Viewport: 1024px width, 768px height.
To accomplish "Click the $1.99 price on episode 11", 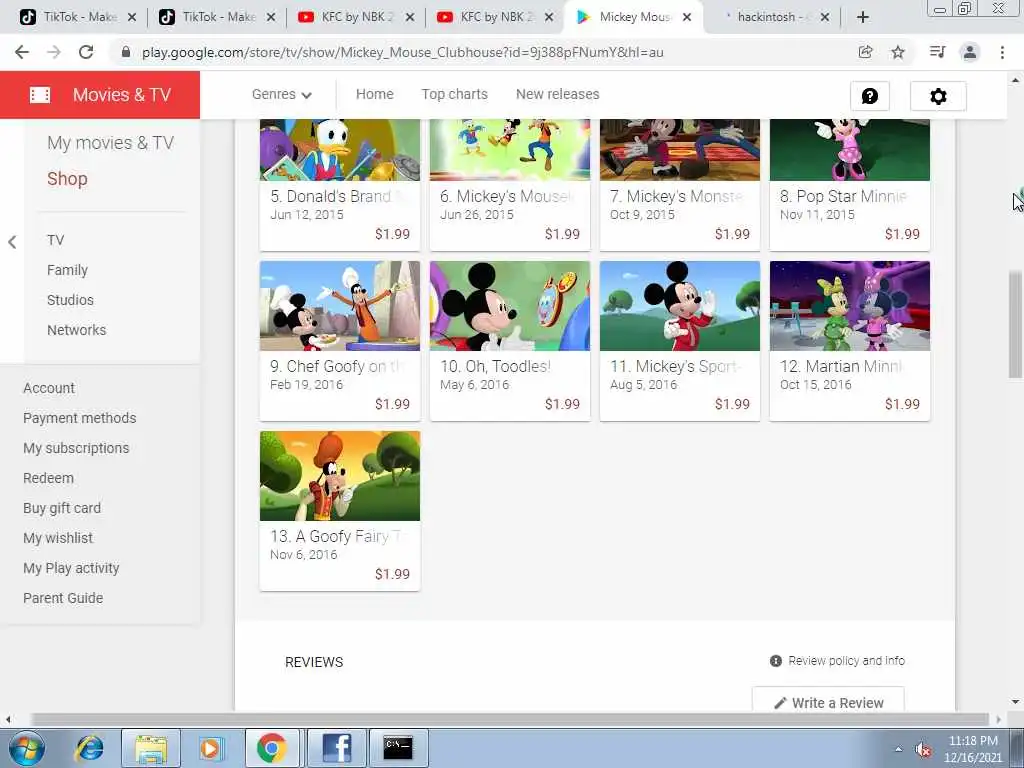I will pos(732,404).
